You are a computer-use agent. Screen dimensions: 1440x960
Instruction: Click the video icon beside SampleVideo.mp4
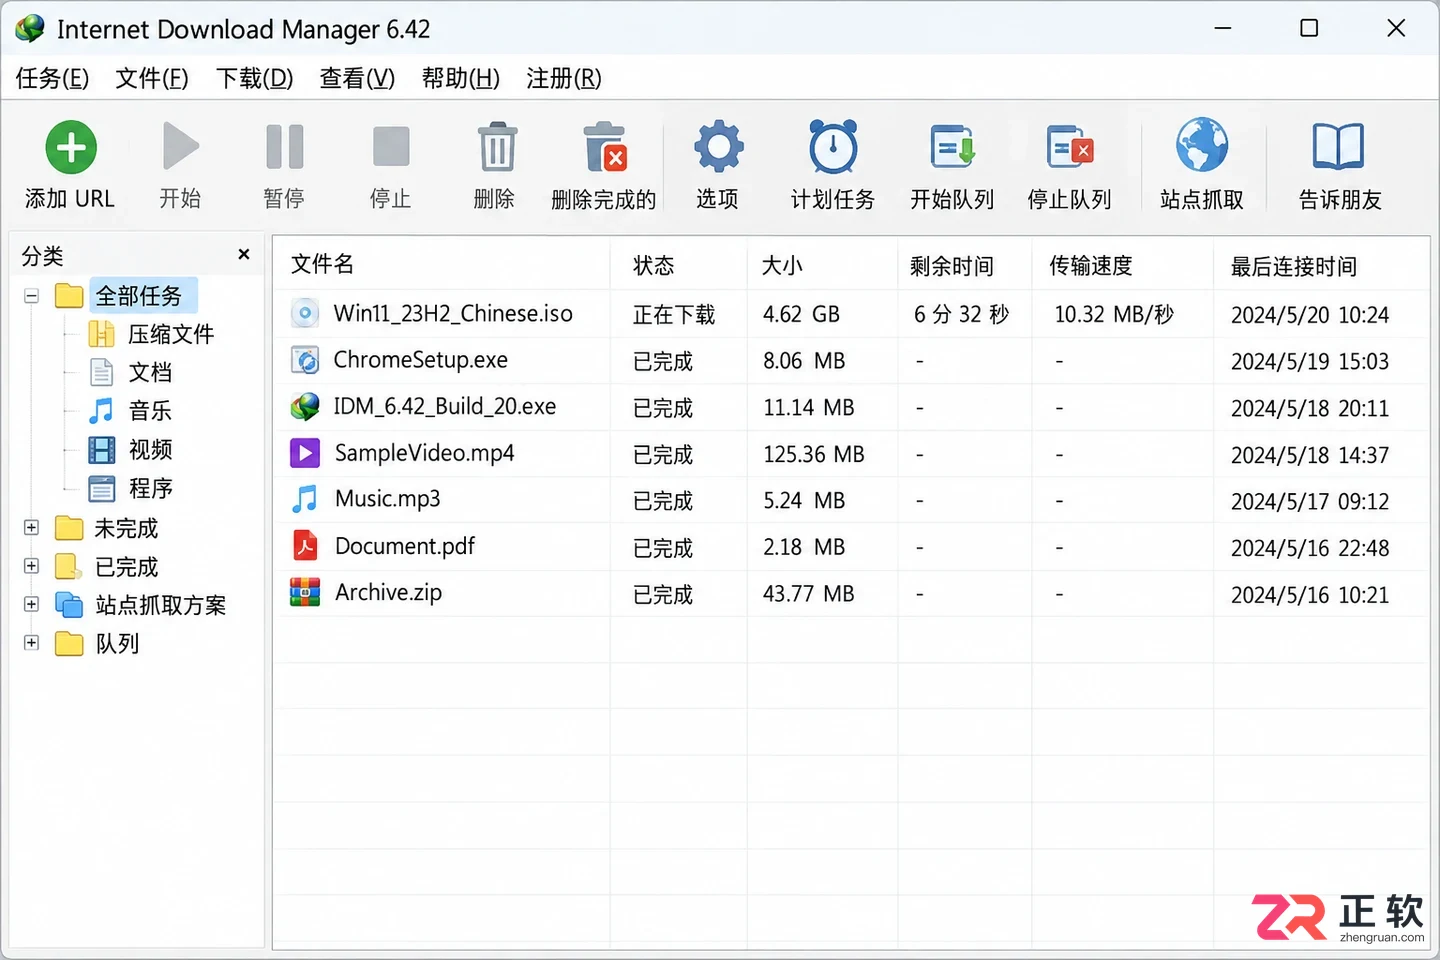pos(305,453)
